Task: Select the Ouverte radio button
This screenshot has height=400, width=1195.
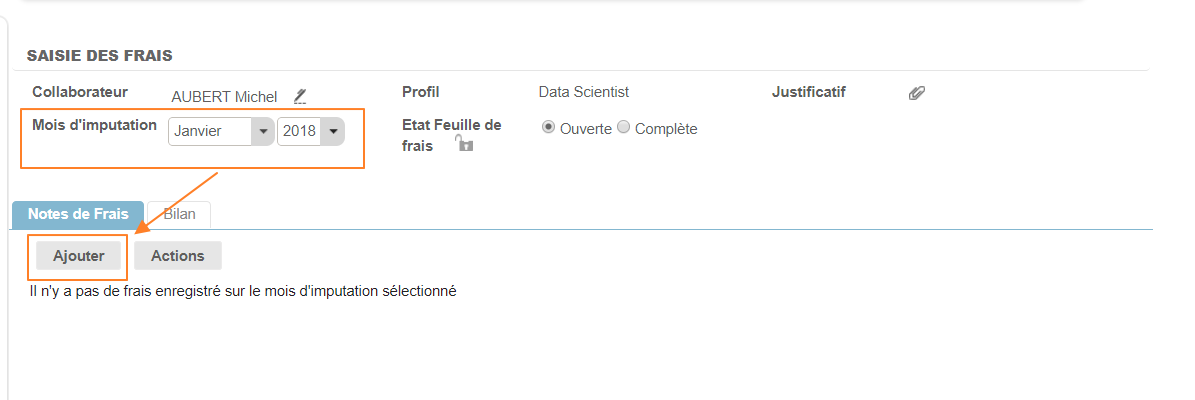Action: pyautogui.click(x=548, y=128)
